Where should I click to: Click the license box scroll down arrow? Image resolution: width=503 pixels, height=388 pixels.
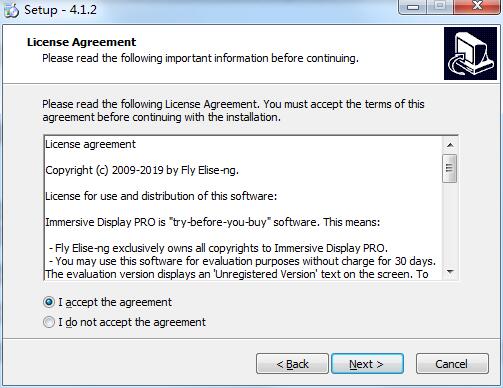[450, 272]
